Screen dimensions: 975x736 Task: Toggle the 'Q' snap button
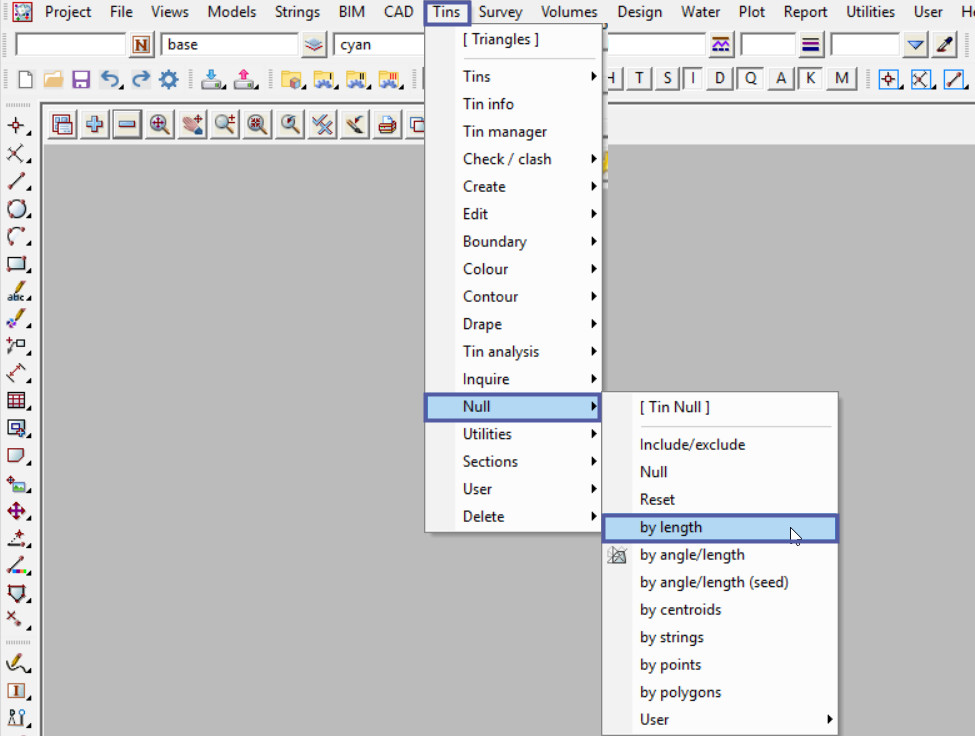751,79
